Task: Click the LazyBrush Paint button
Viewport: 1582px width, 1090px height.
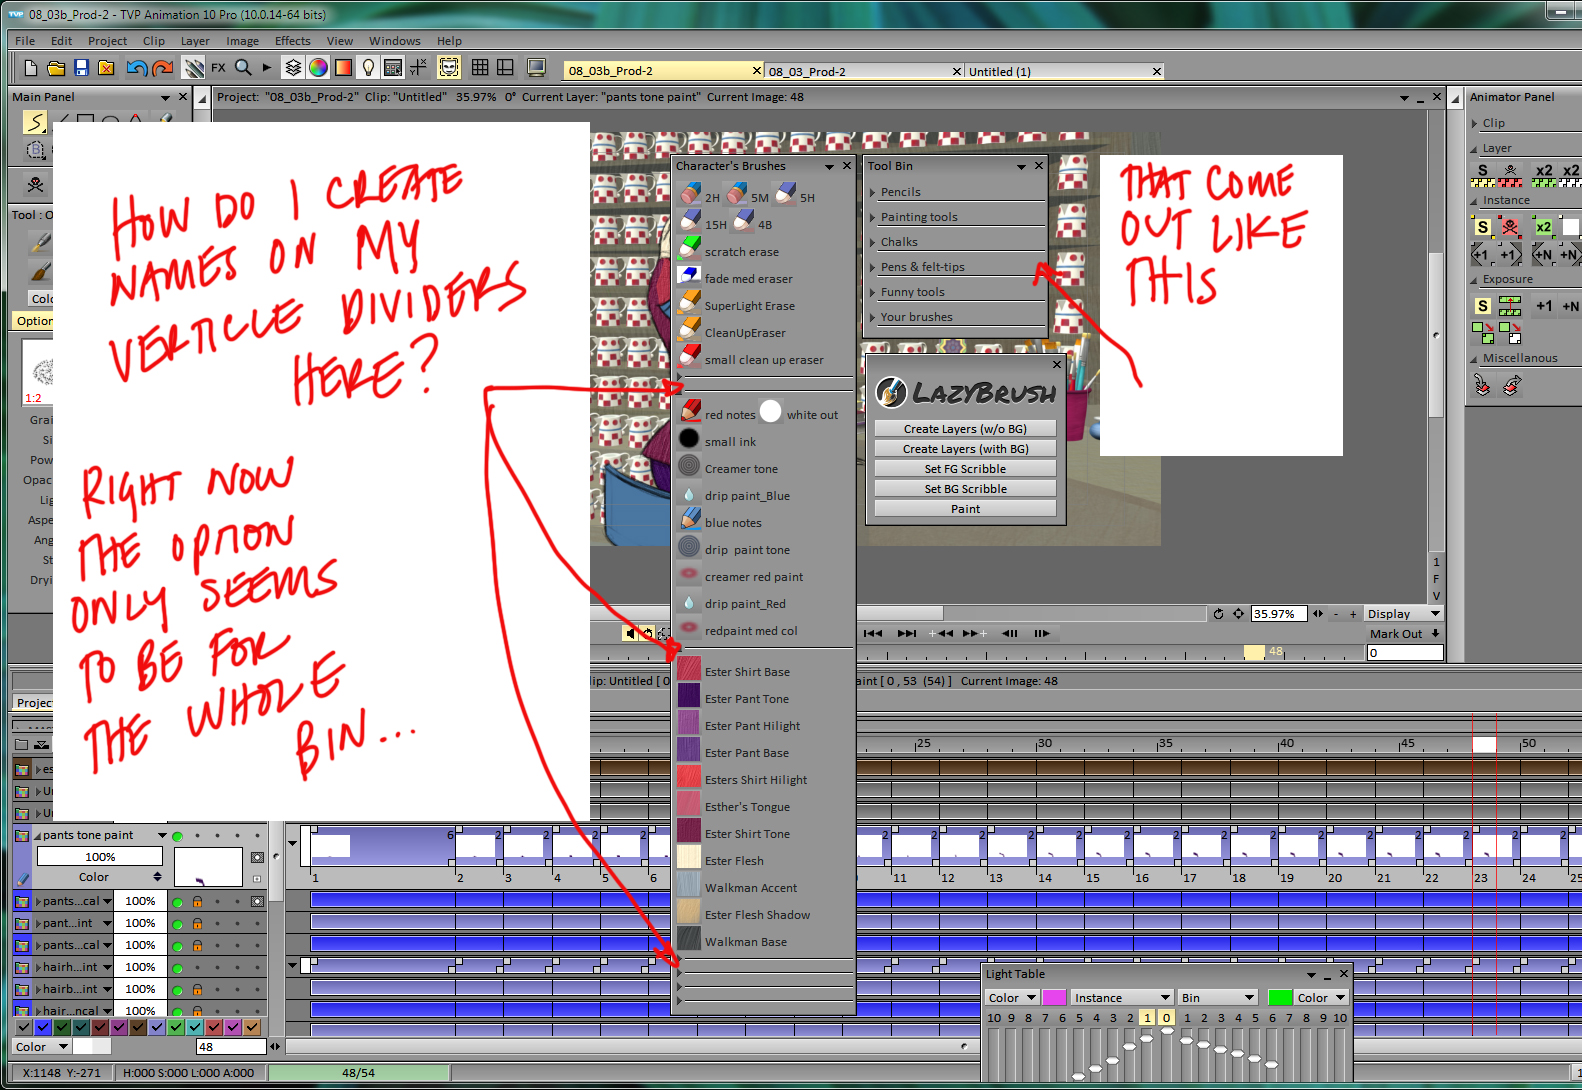Action: [x=965, y=508]
